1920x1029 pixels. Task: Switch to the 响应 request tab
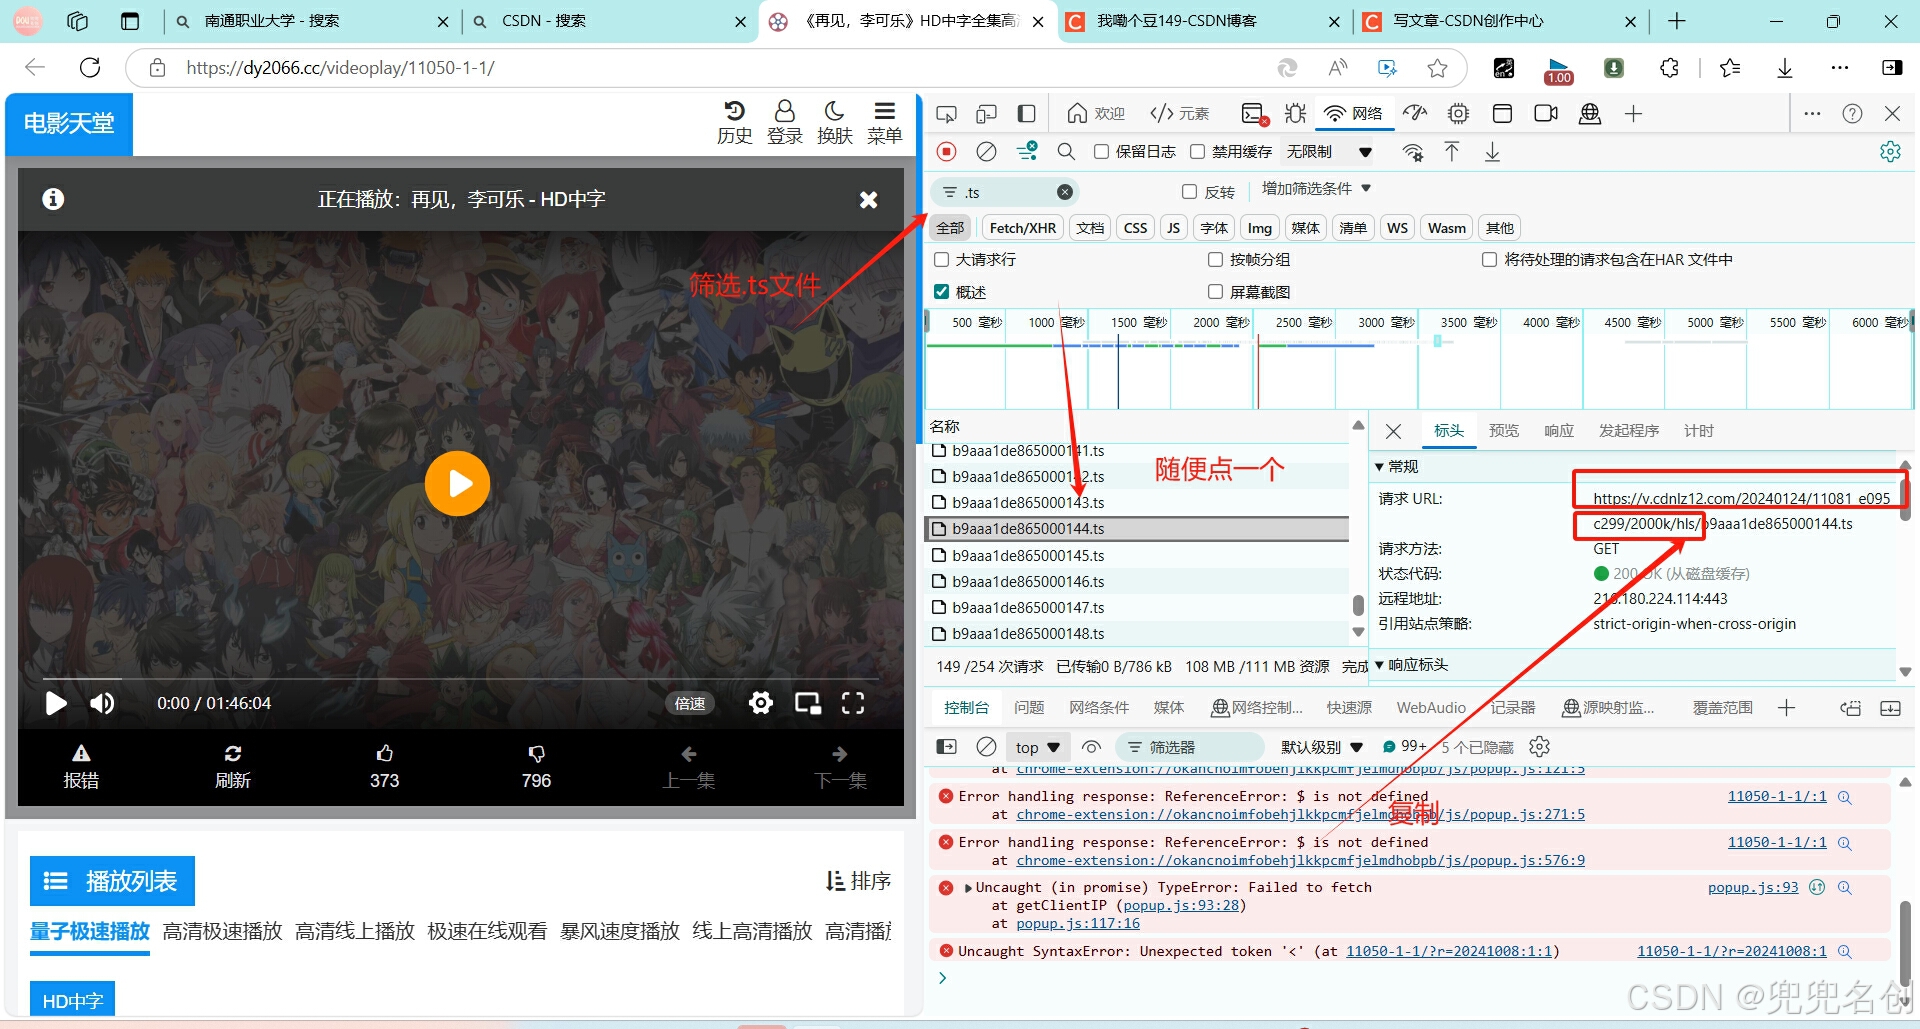pyautogui.click(x=1558, y=431)
